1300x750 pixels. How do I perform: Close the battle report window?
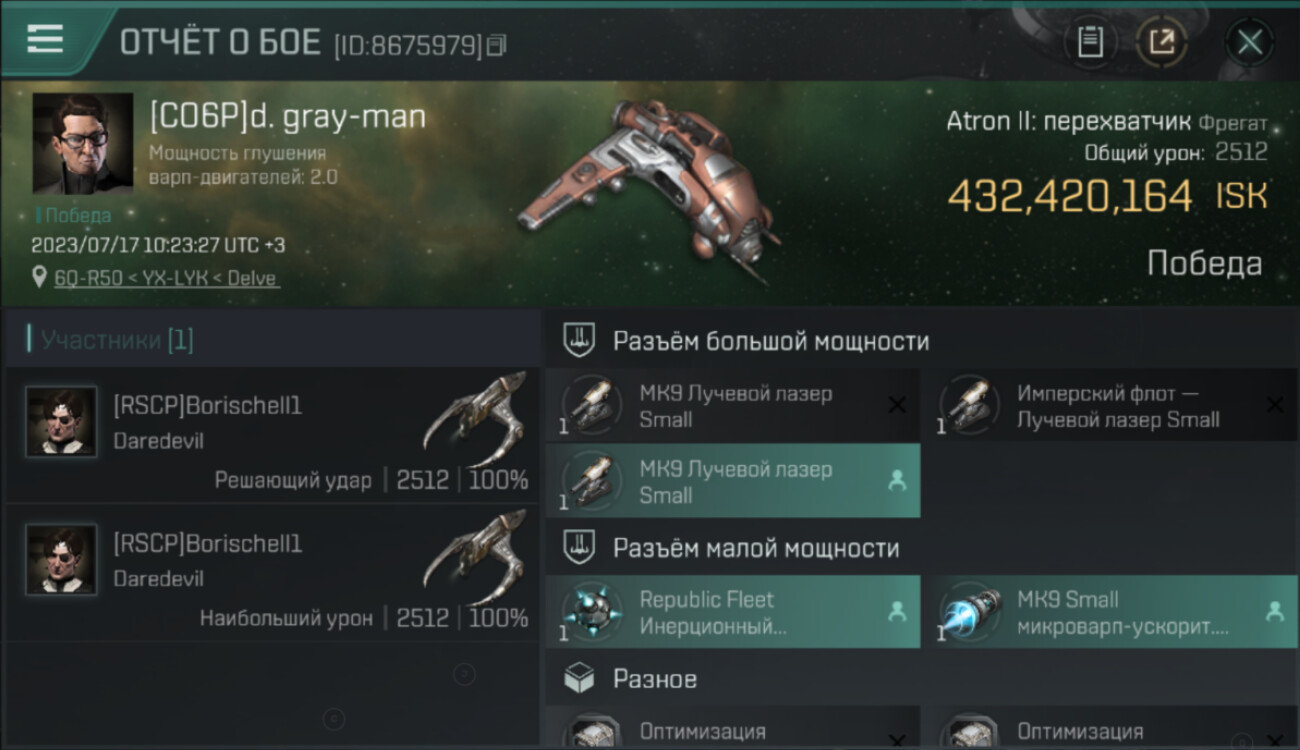coord(1250,42)
